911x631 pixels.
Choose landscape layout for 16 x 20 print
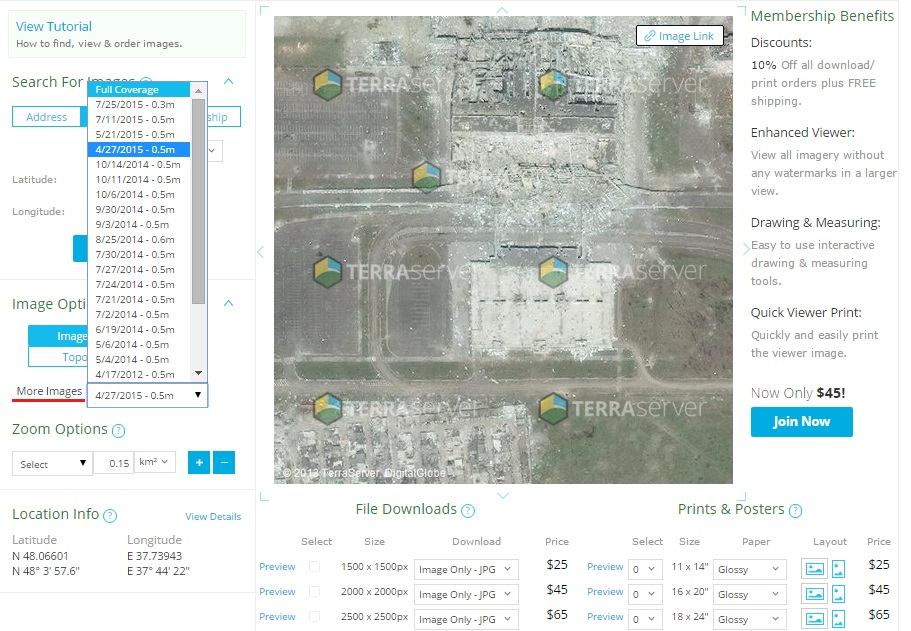coord(815,594)
